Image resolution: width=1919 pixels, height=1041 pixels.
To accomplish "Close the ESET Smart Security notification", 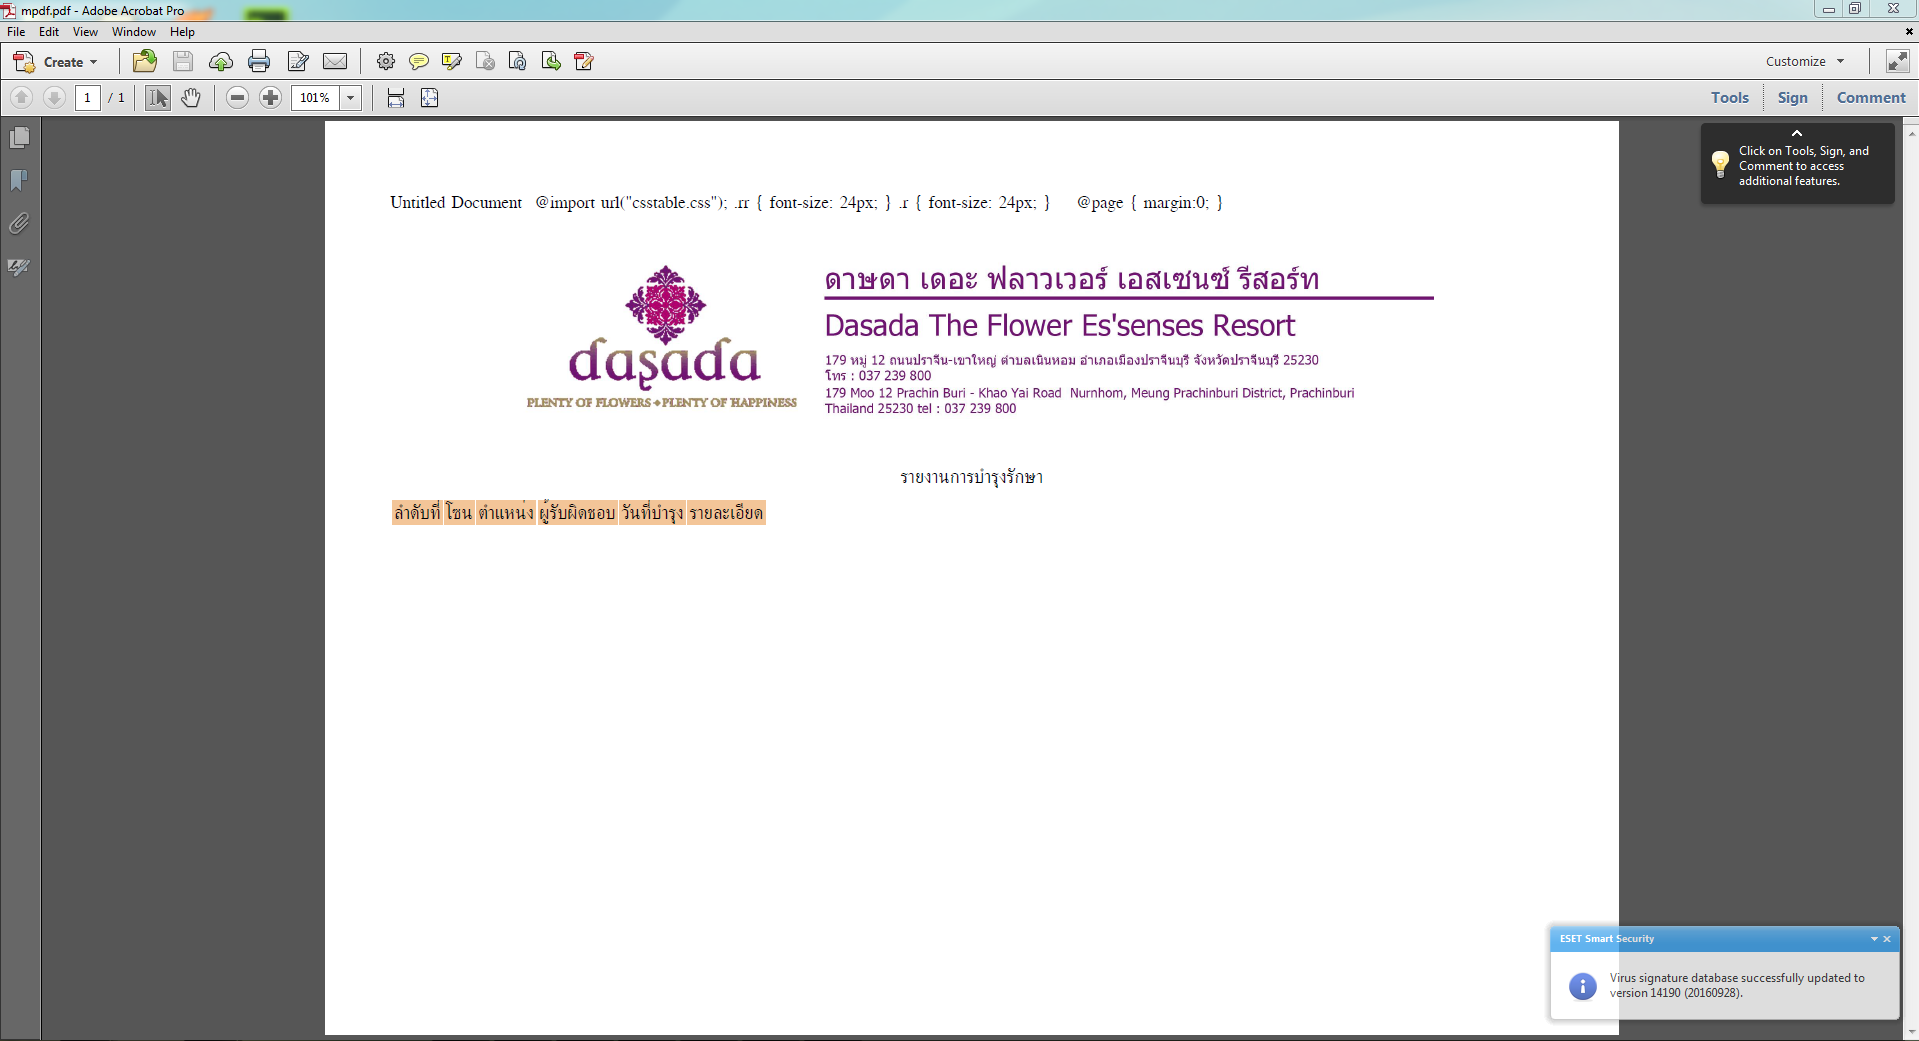I will click(x=1887, y=939).
